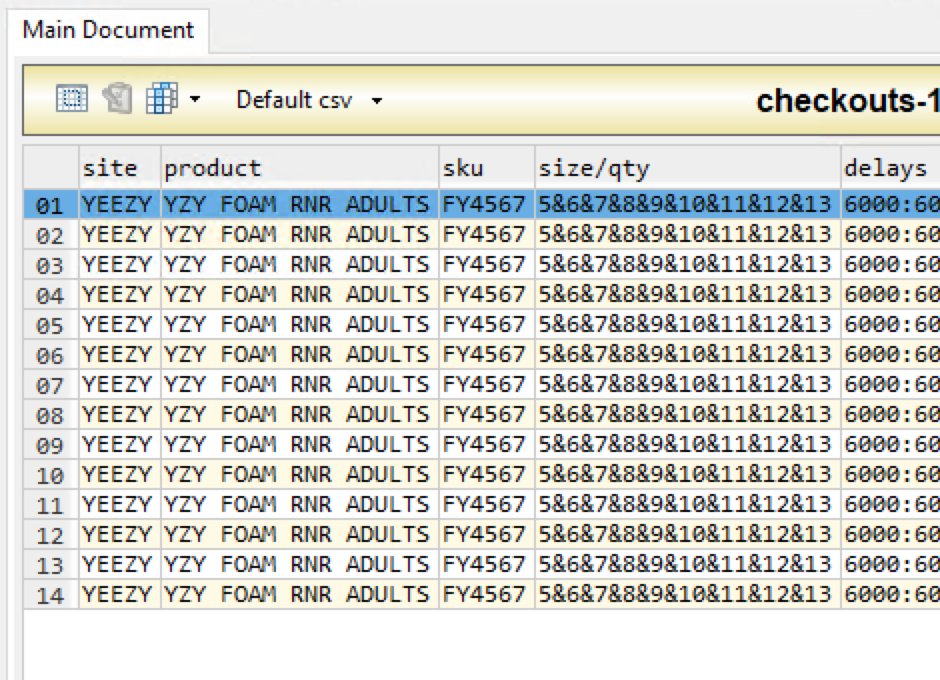Image resolution: width=940 pixels, height=680 pixels.
Task: Click product cell in row 10
Action: coord(300,474)
